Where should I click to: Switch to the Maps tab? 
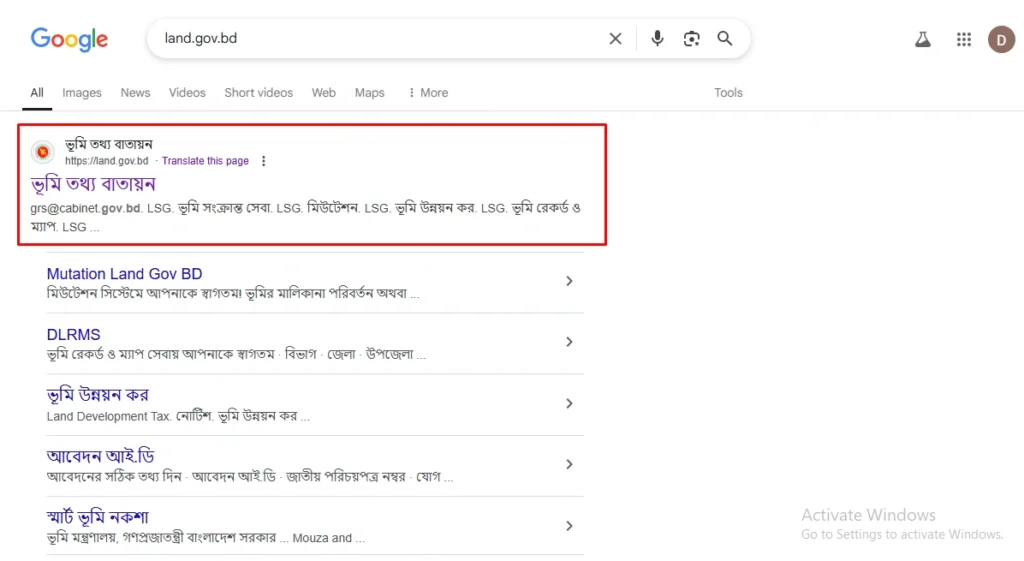tap(370, 93)
